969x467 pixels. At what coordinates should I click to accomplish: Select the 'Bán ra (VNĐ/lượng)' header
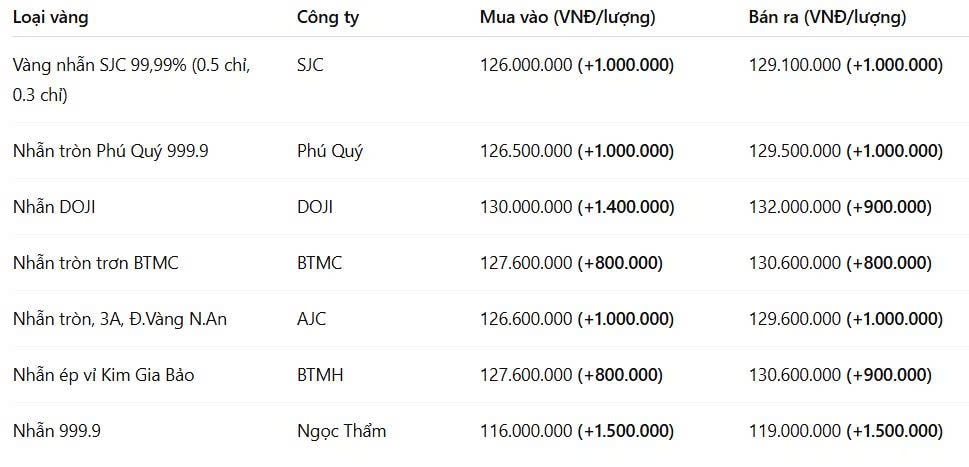(827, 18)
